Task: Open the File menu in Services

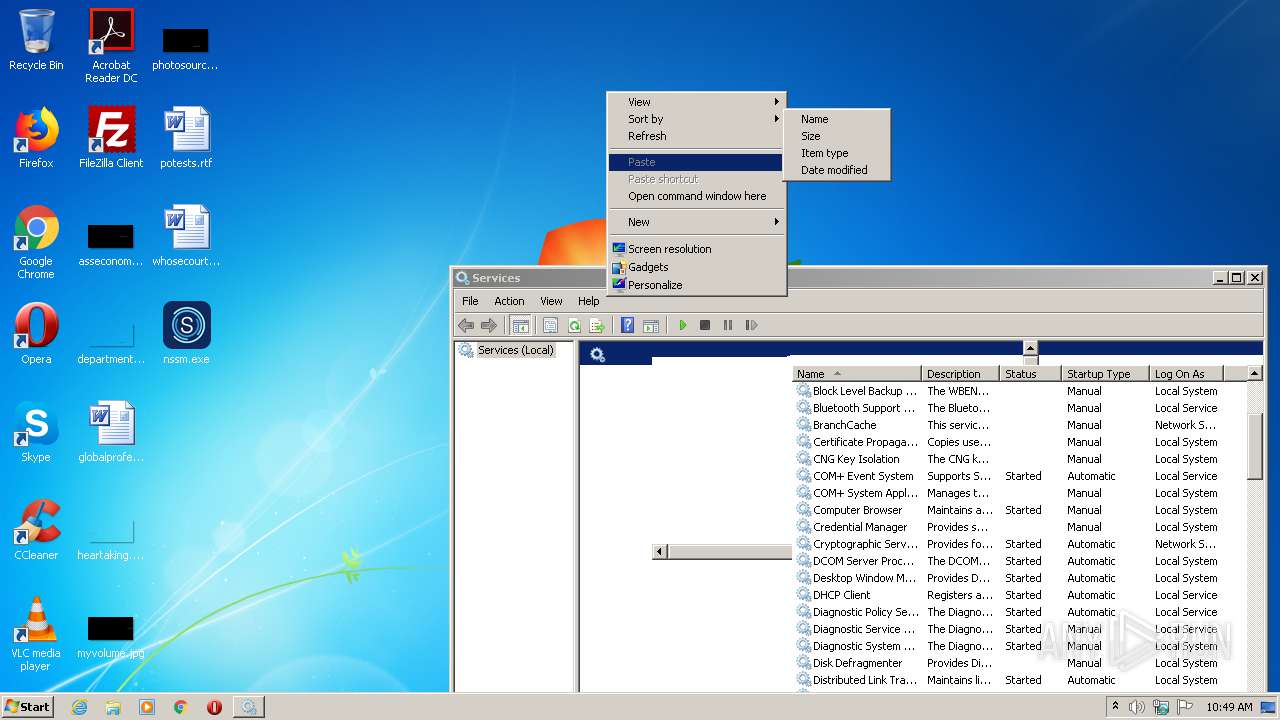Action: (470, 301)
